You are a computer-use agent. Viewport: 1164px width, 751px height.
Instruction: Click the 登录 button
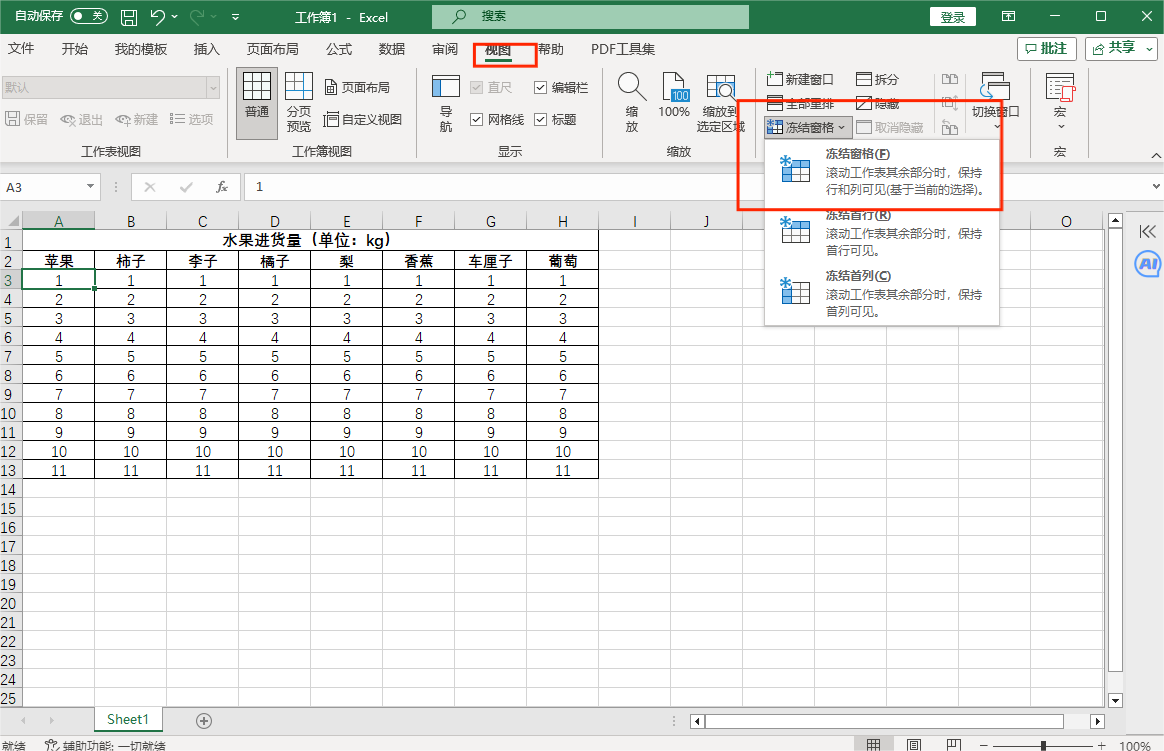(x=951, y=16)
